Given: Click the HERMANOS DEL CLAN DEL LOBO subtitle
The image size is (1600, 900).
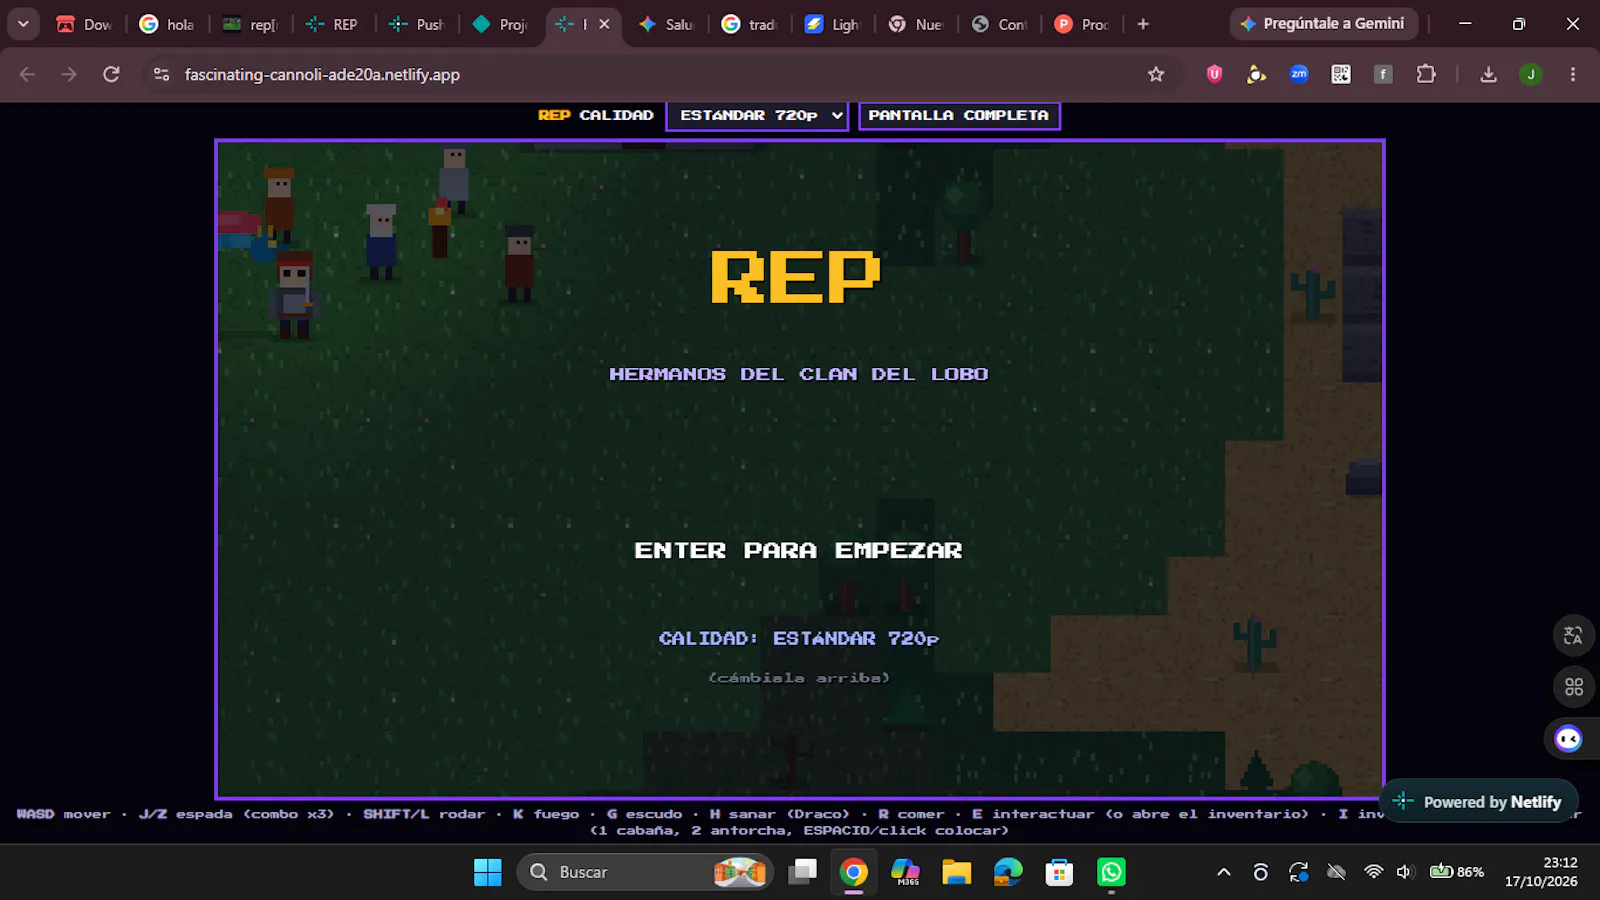Looking at the screenshot, I should point(798,374).
